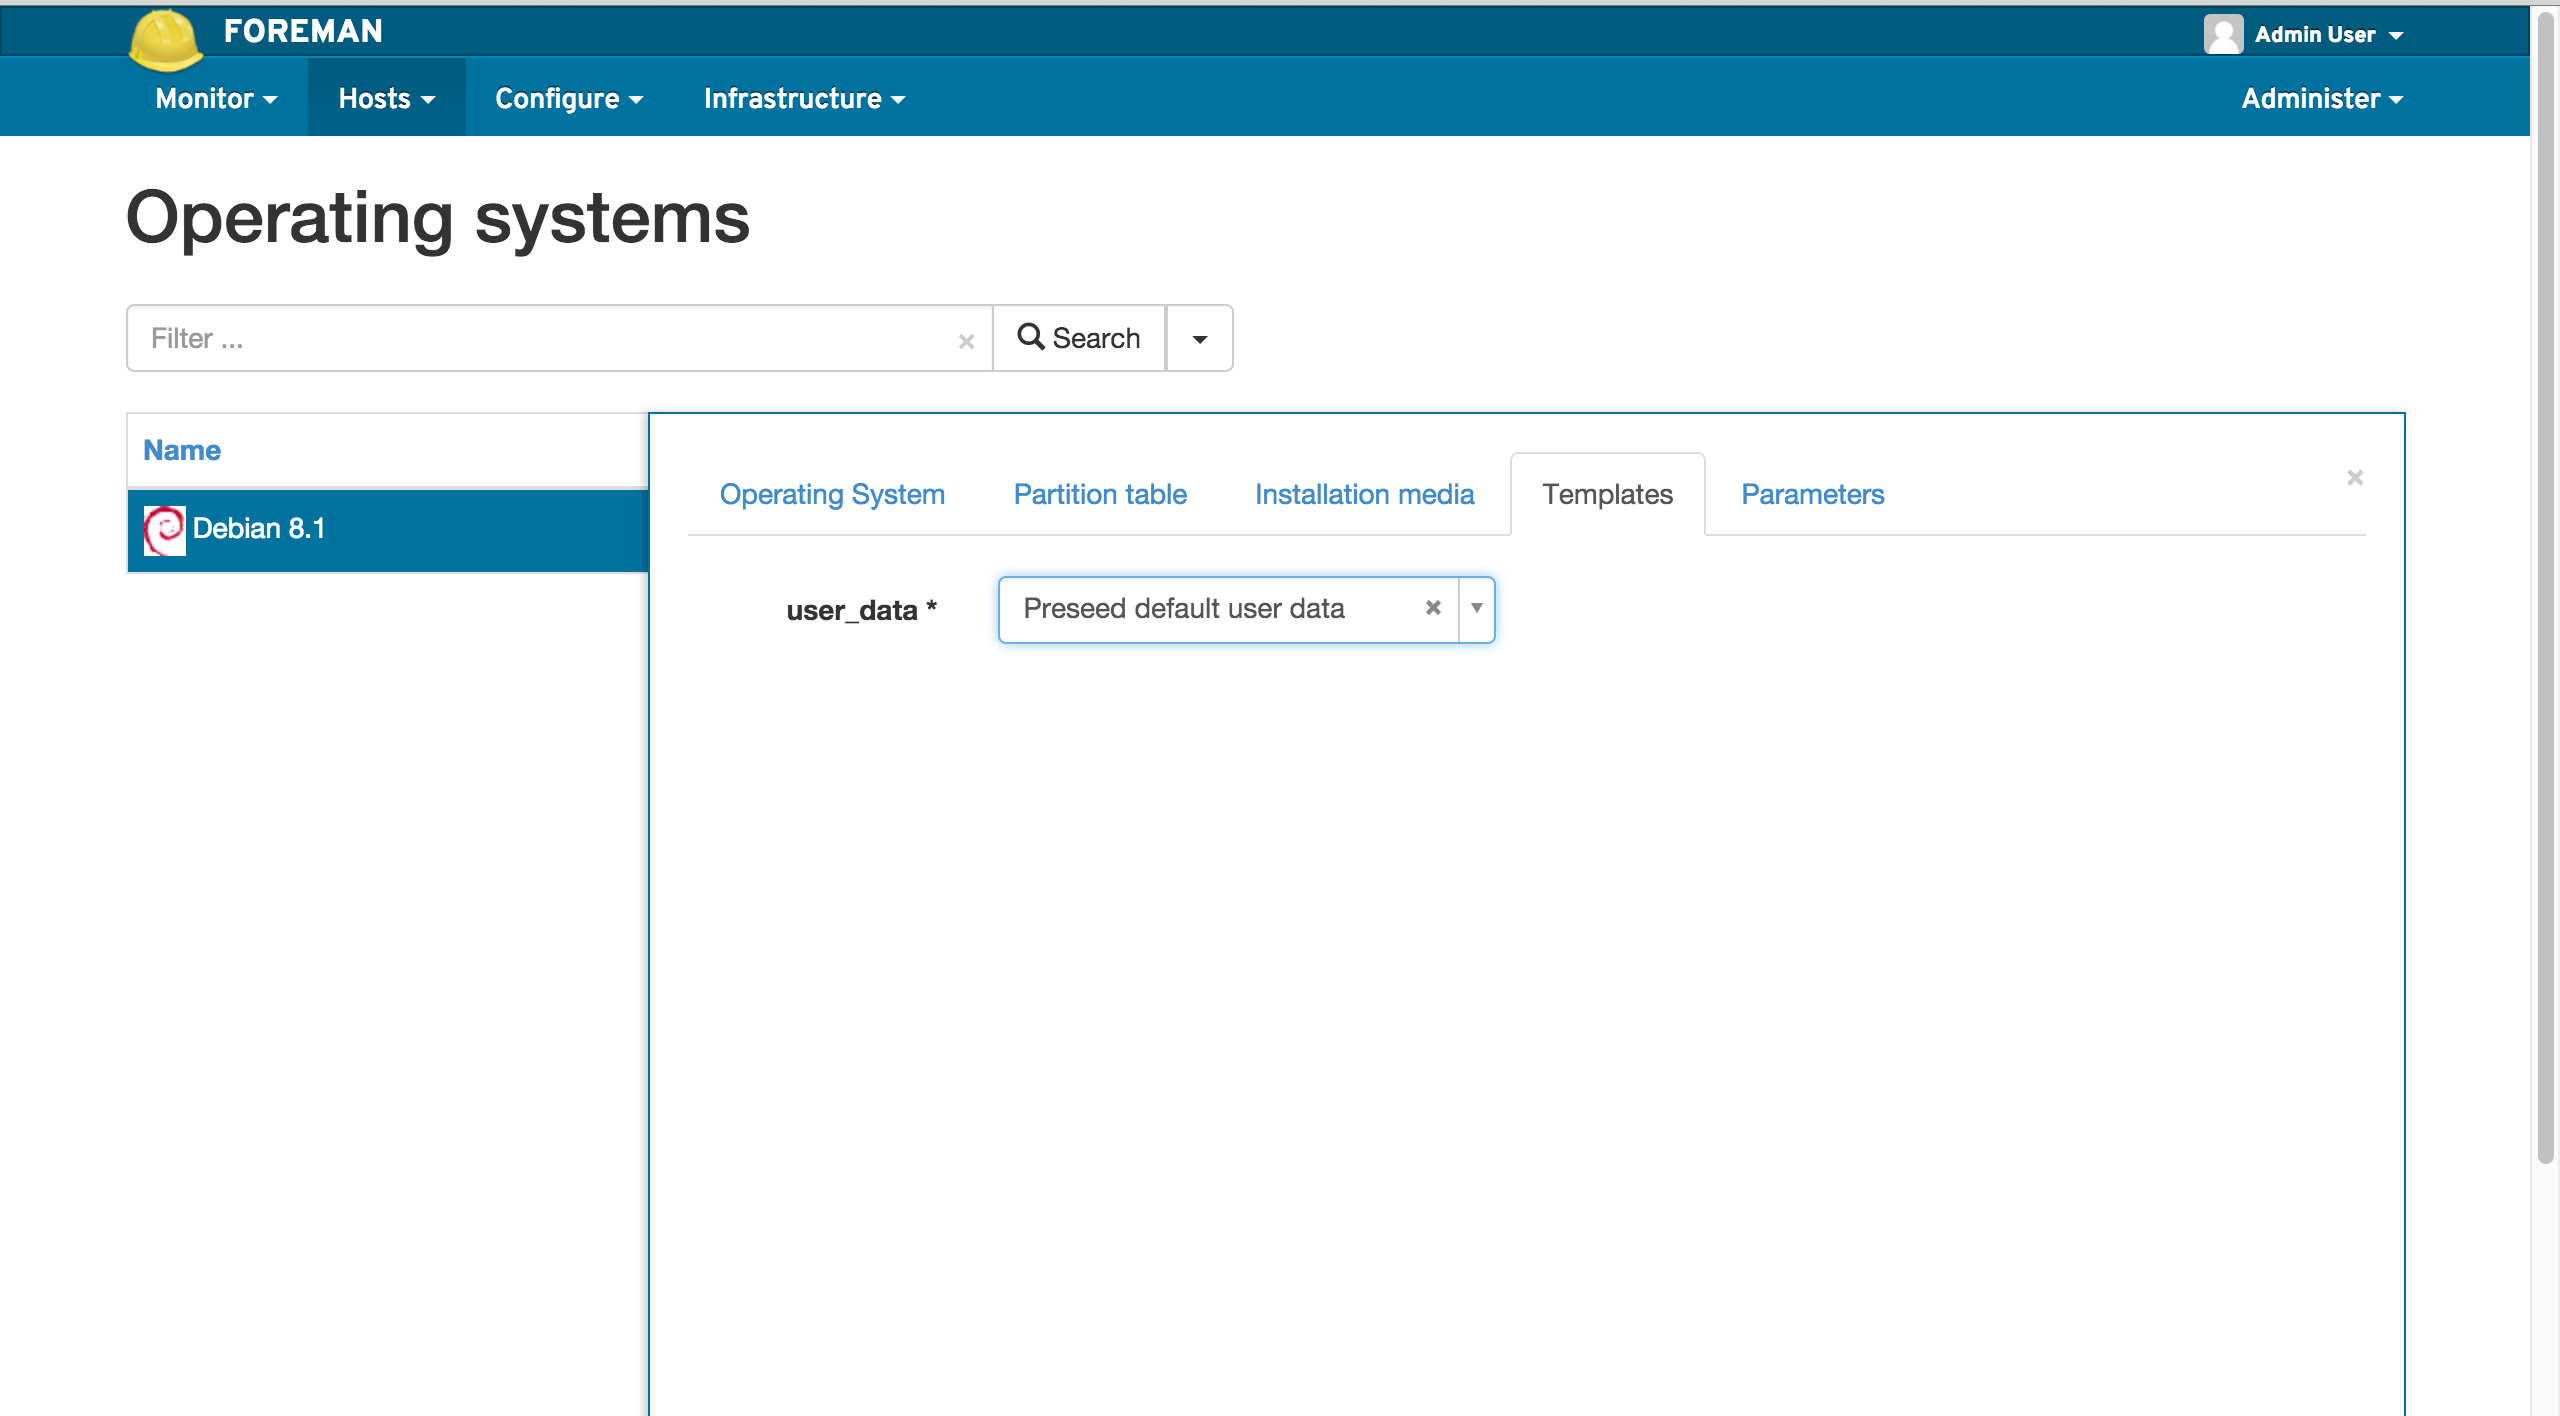Open the search options dropdown arrow

[x=1199, y=338]
